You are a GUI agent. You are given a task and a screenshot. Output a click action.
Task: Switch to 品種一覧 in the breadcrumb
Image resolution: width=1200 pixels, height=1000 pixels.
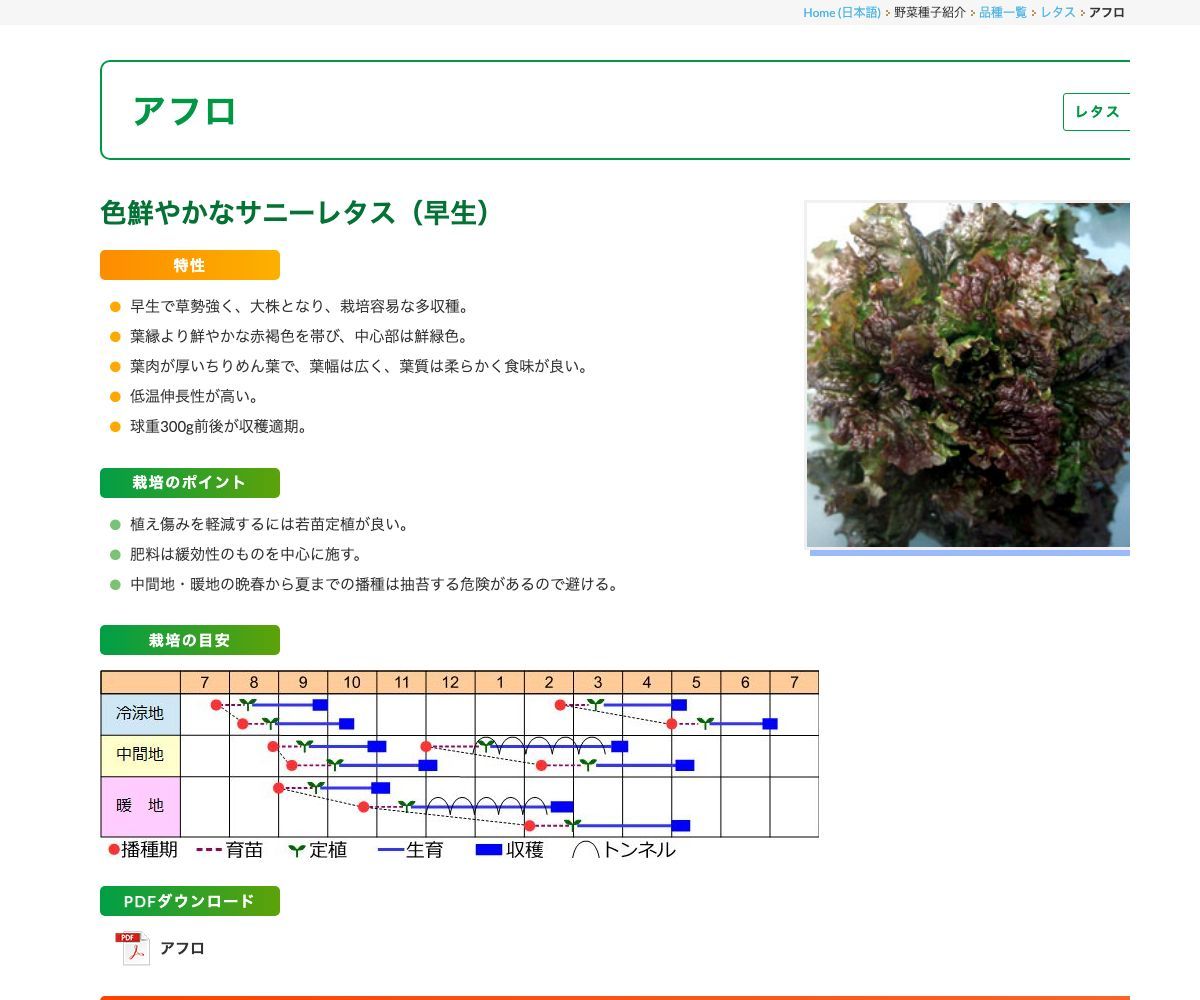[x=1000, y=13]
